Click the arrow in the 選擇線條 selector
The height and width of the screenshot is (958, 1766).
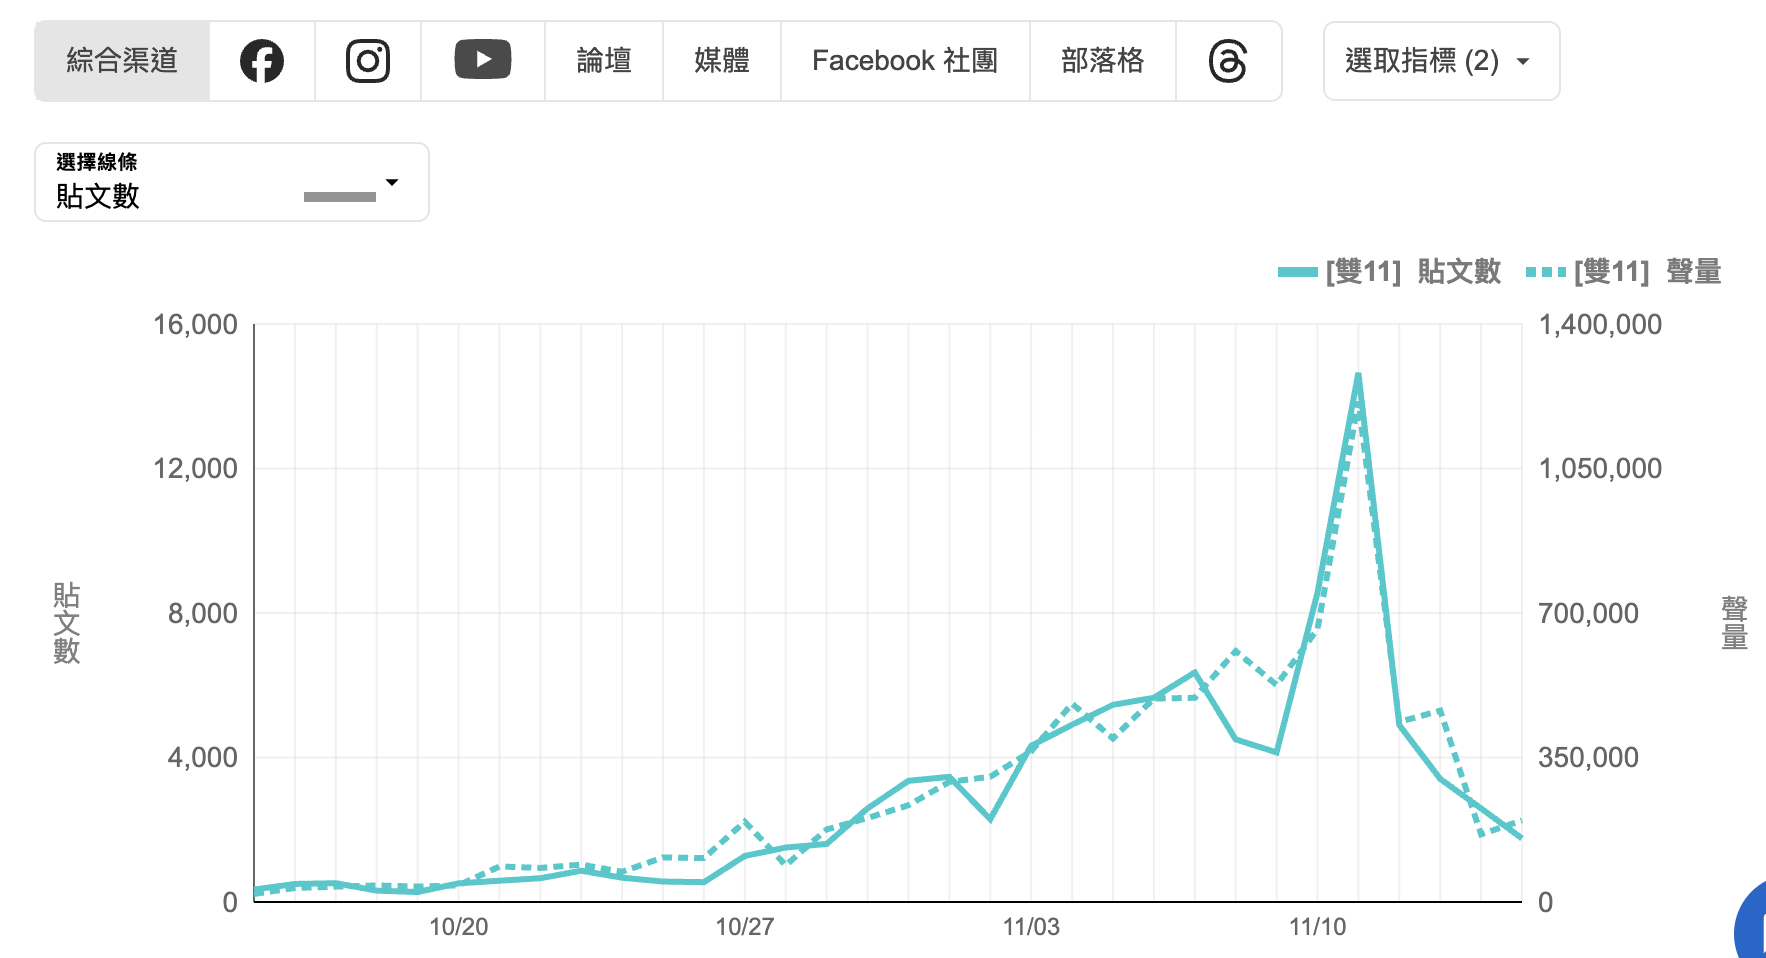point(392,182)
